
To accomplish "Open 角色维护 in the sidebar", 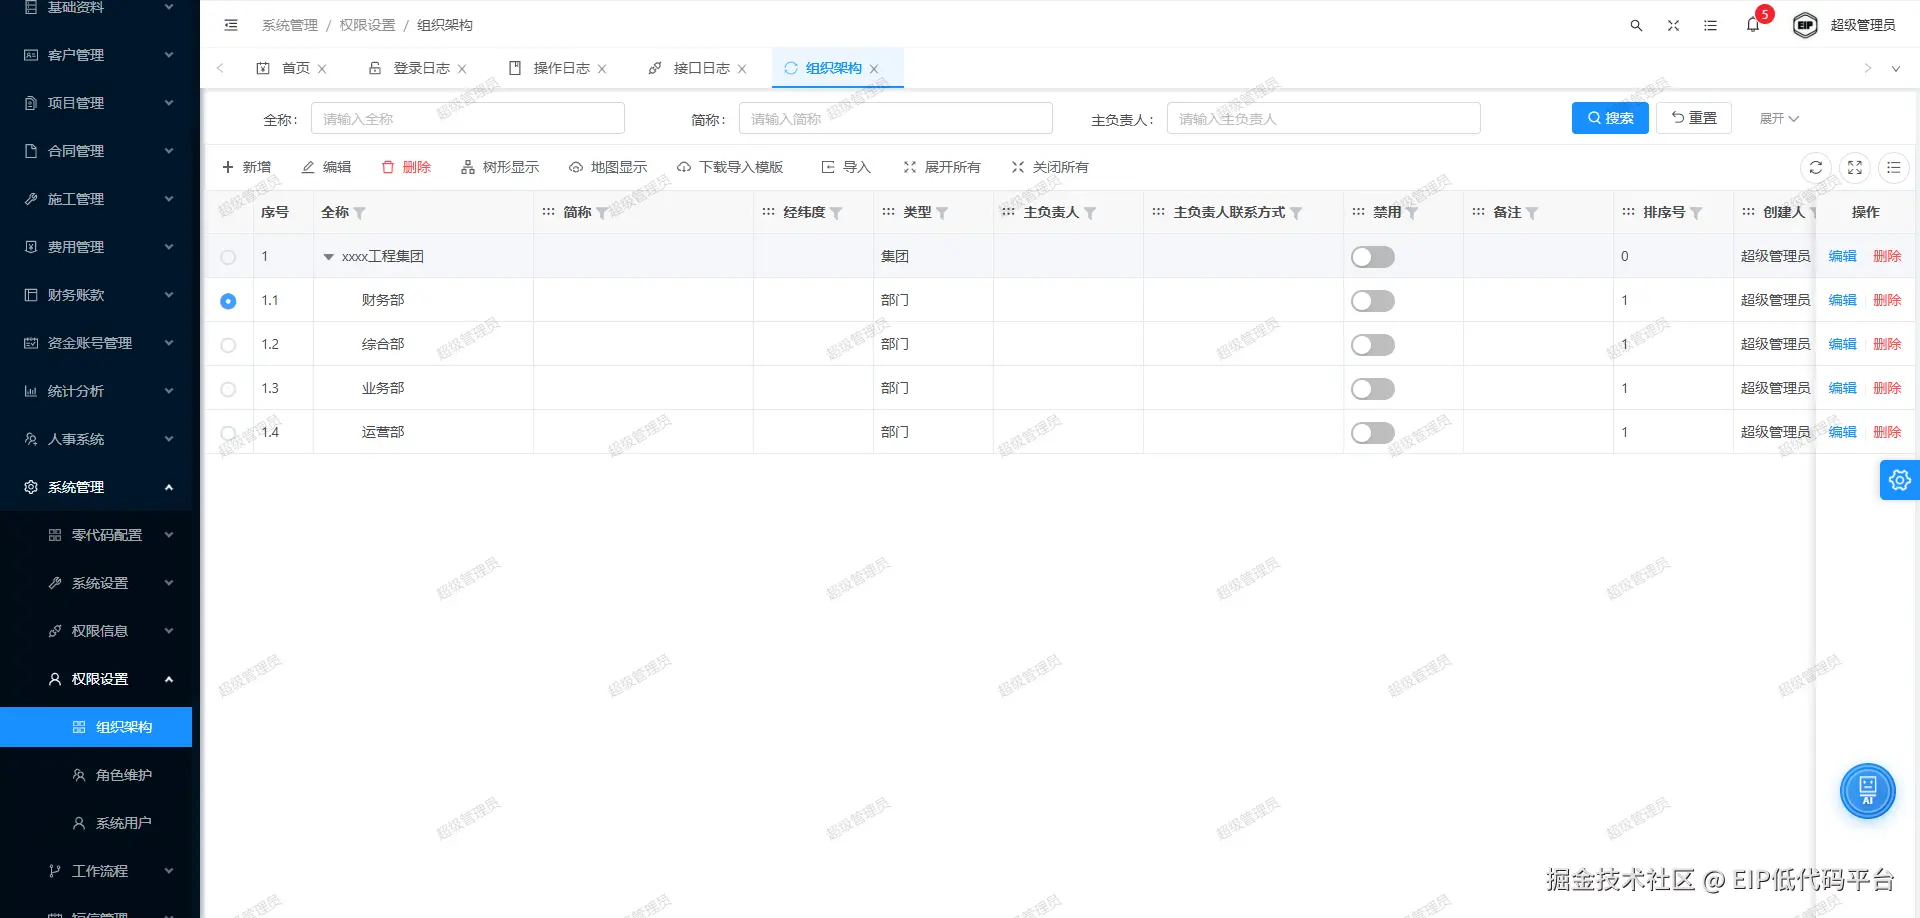I will (x=96, y=775).
